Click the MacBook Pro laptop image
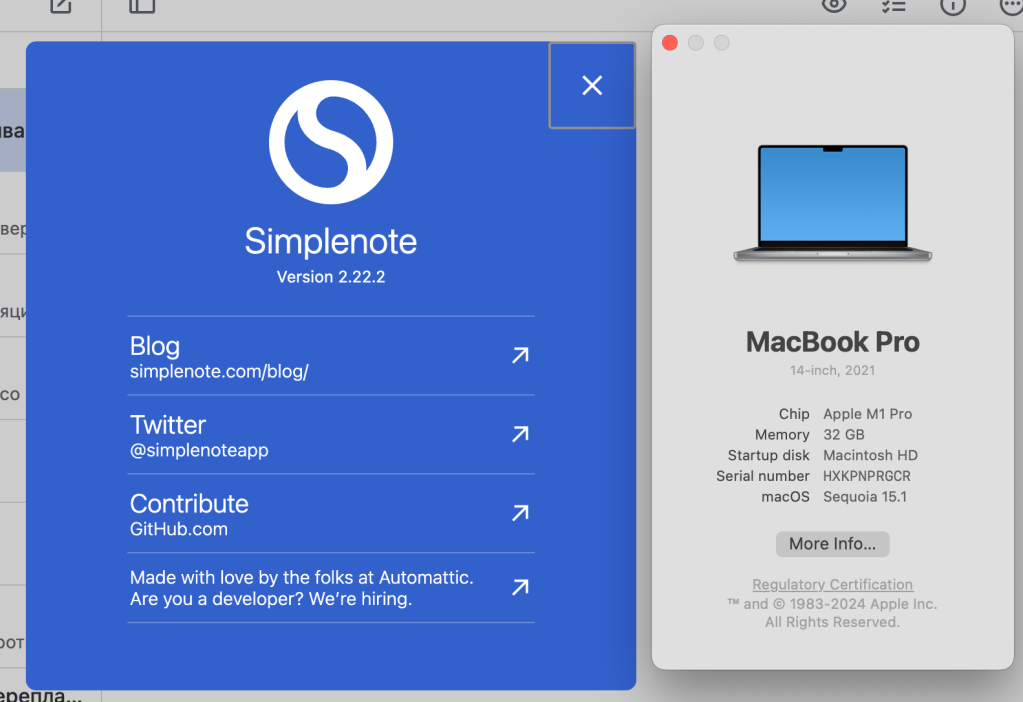 click(x=832, y=204)
